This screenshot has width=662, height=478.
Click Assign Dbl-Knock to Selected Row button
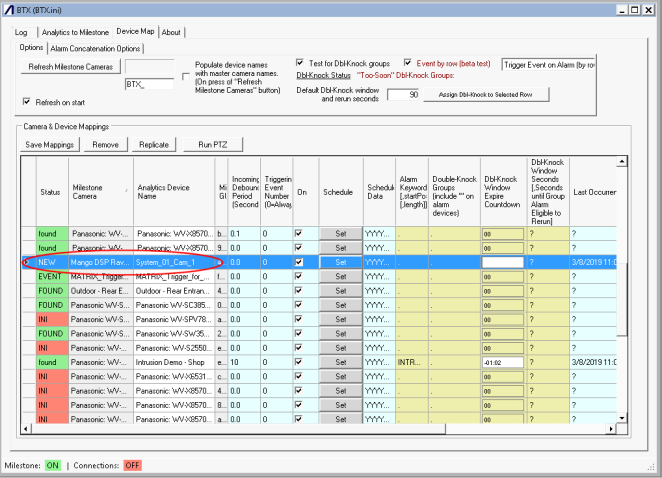tap(486, 95)
